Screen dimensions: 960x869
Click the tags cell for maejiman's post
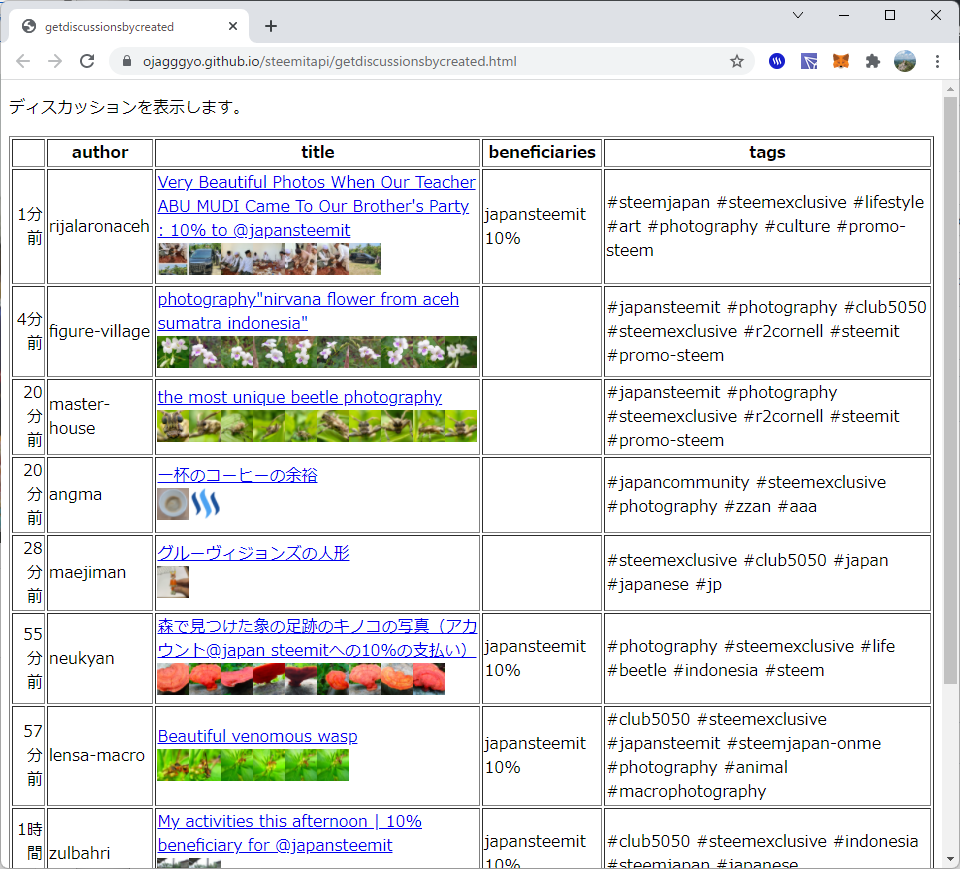tap(767, 572)
